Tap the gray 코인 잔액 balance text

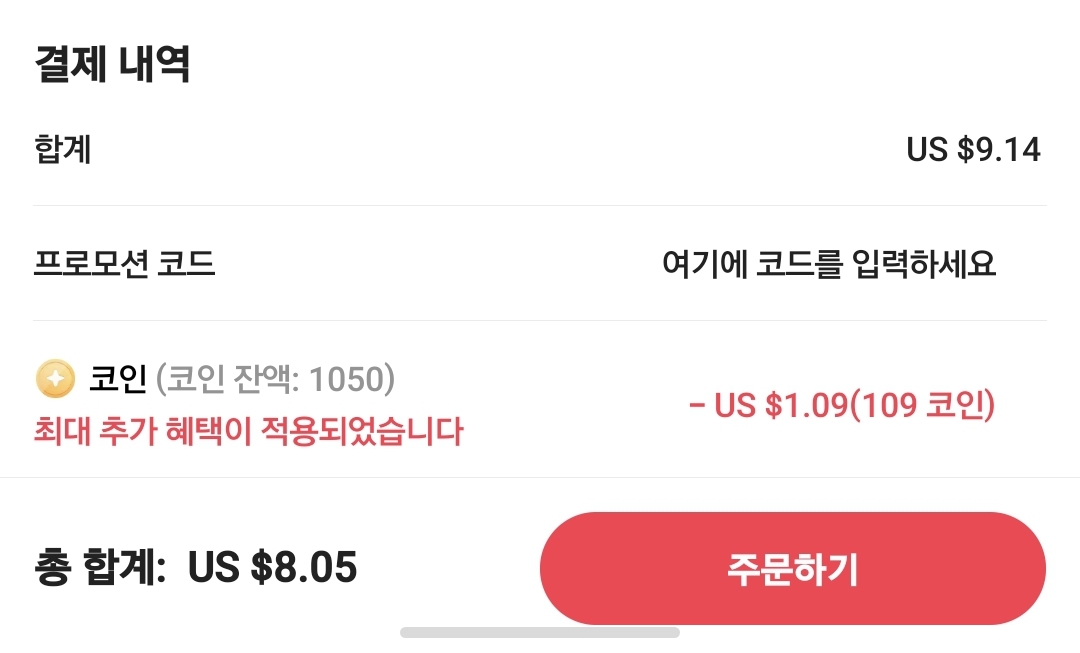tap(275, 380)
